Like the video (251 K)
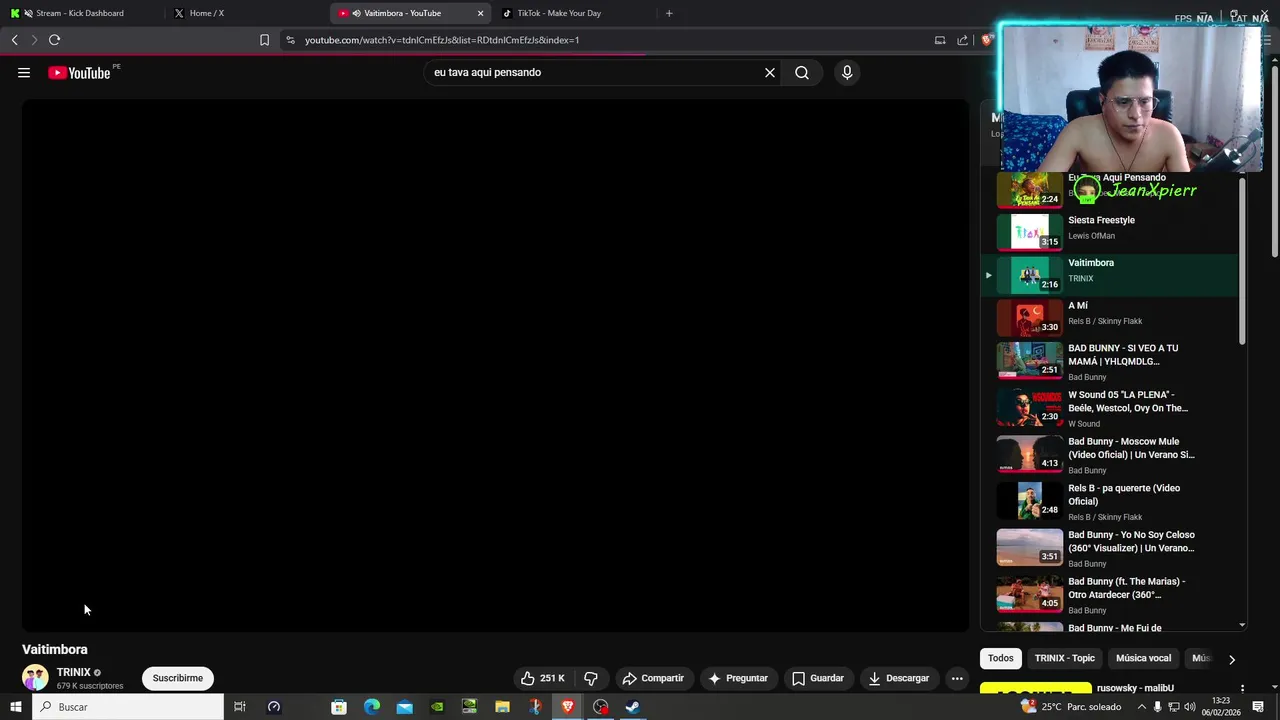Screen dimensions: 1280x720 coord(543,678)
